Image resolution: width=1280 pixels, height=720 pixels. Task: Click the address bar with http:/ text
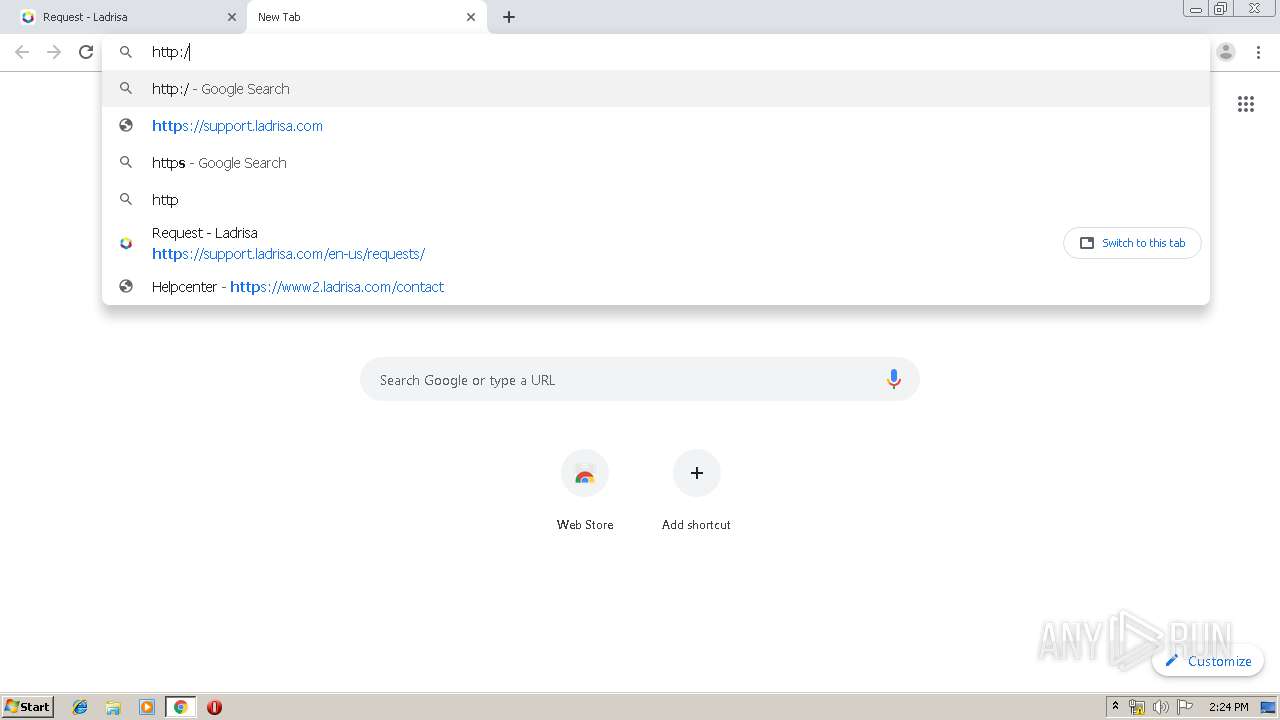pos(656,52)
